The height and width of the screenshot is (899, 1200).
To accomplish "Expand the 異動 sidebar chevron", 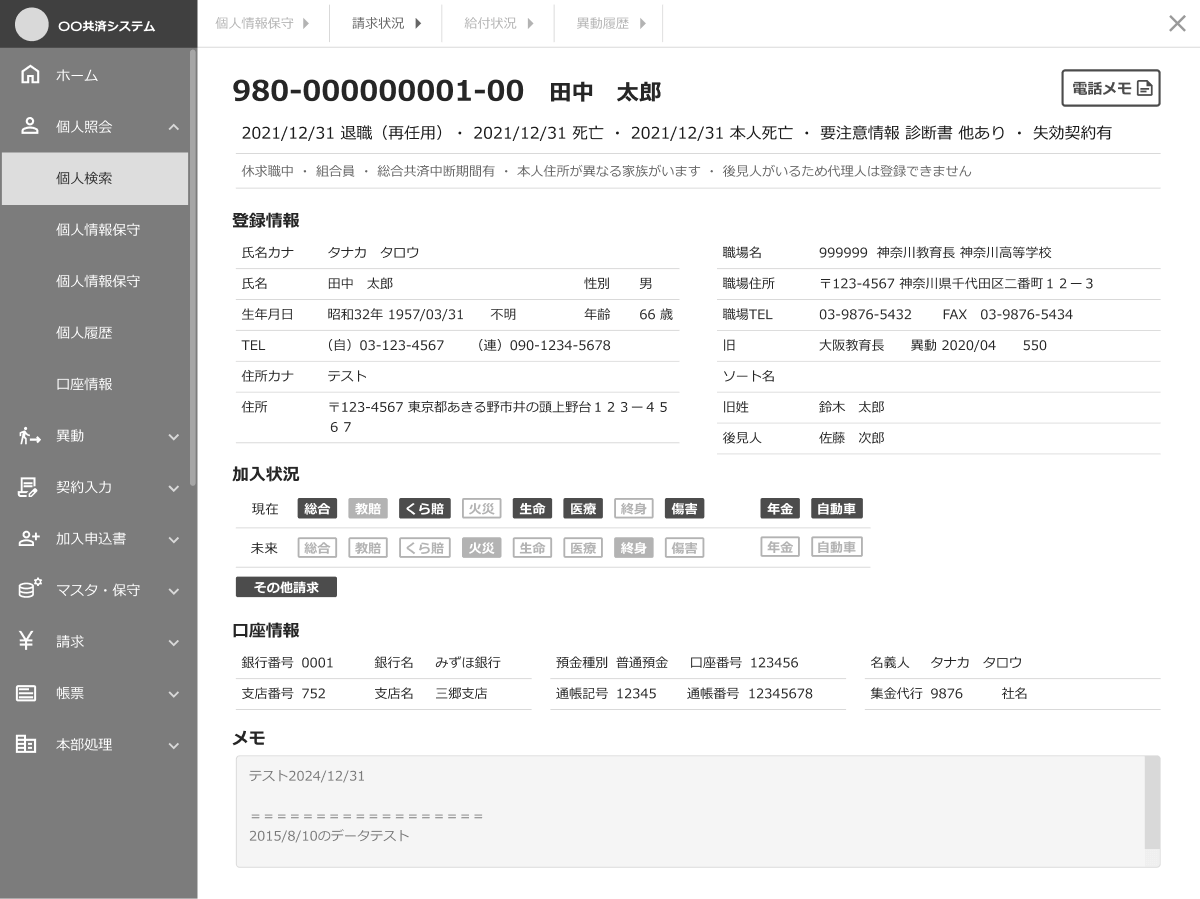I will (x=173, y=436).
